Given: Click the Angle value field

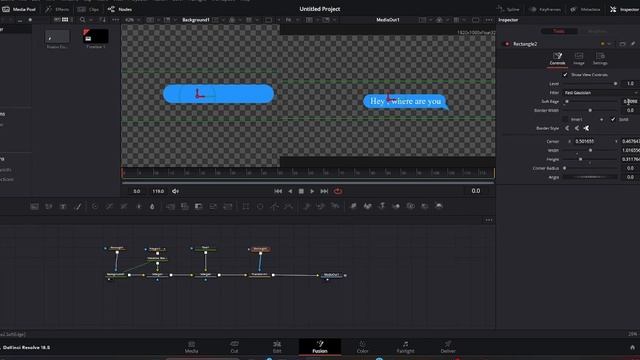Looking at the screenshot, I should (630, 177).
